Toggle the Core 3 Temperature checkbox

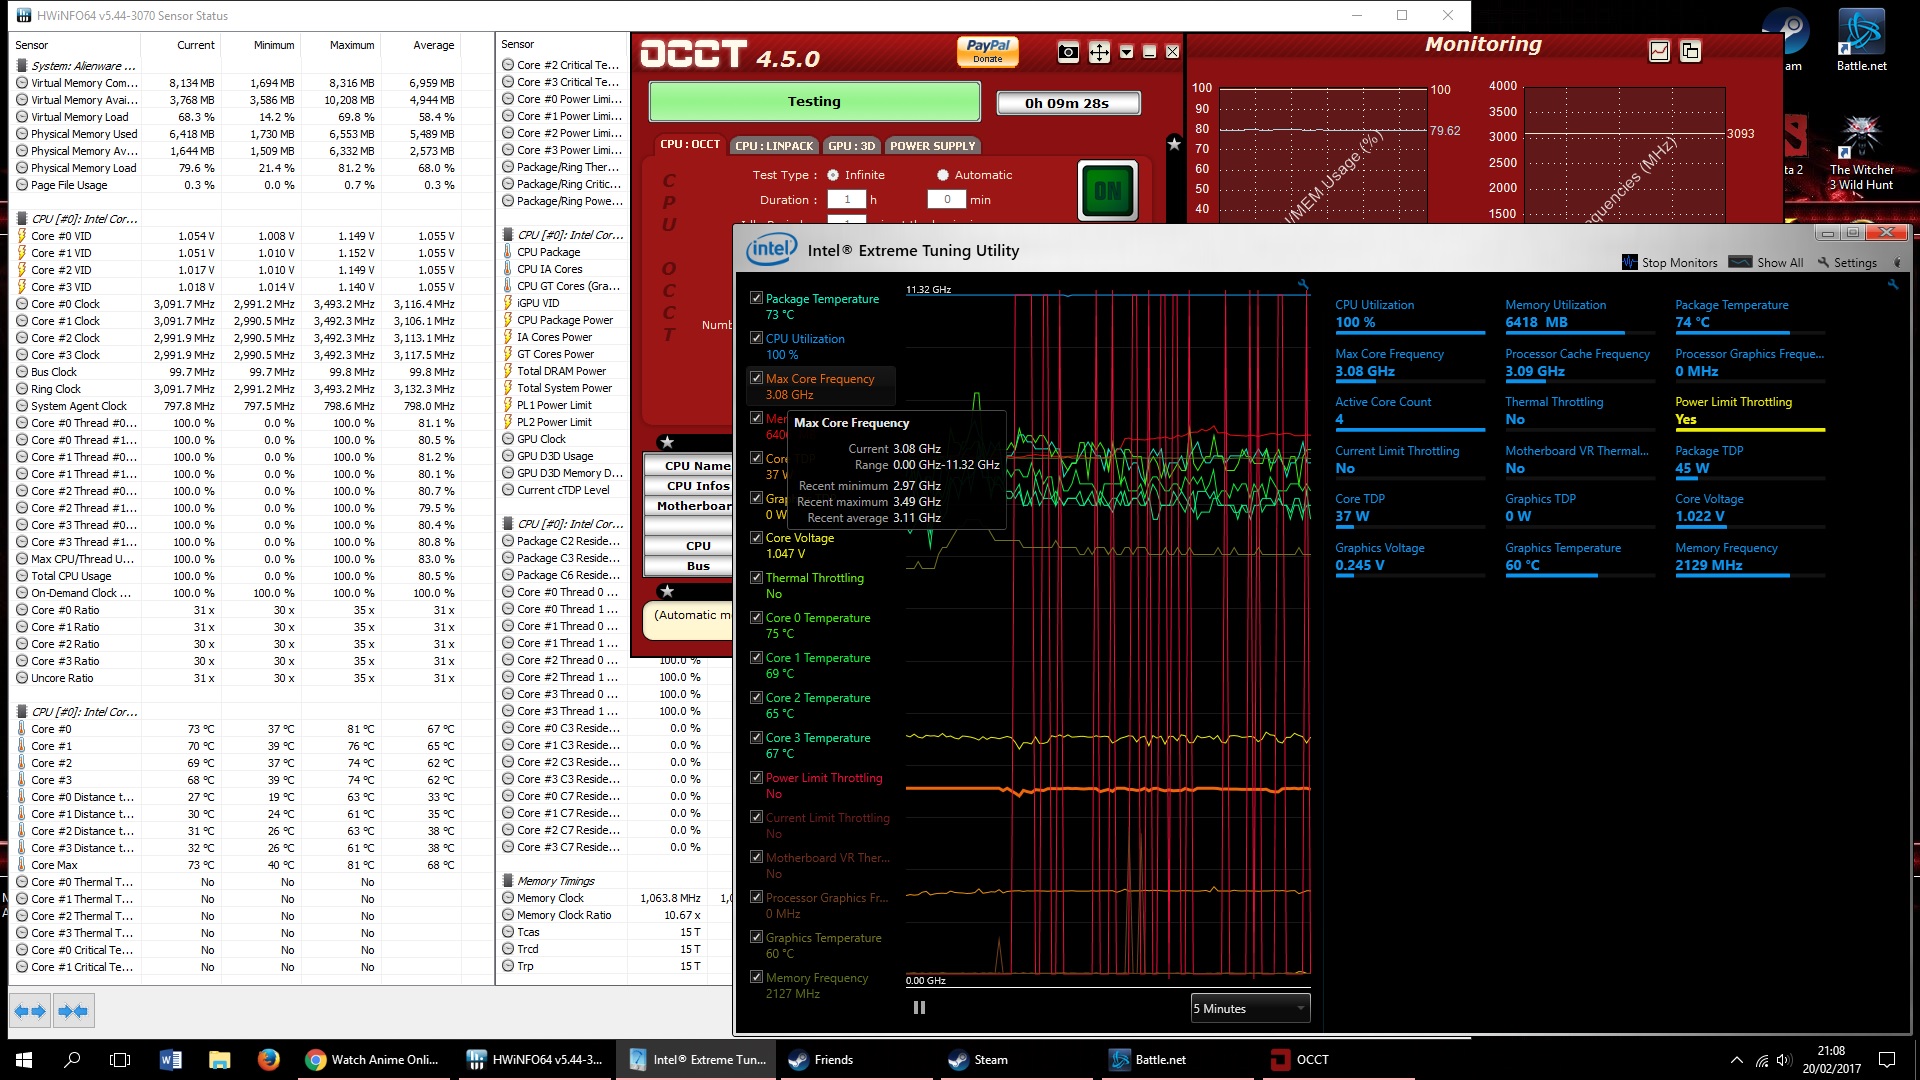pos(757,737)
